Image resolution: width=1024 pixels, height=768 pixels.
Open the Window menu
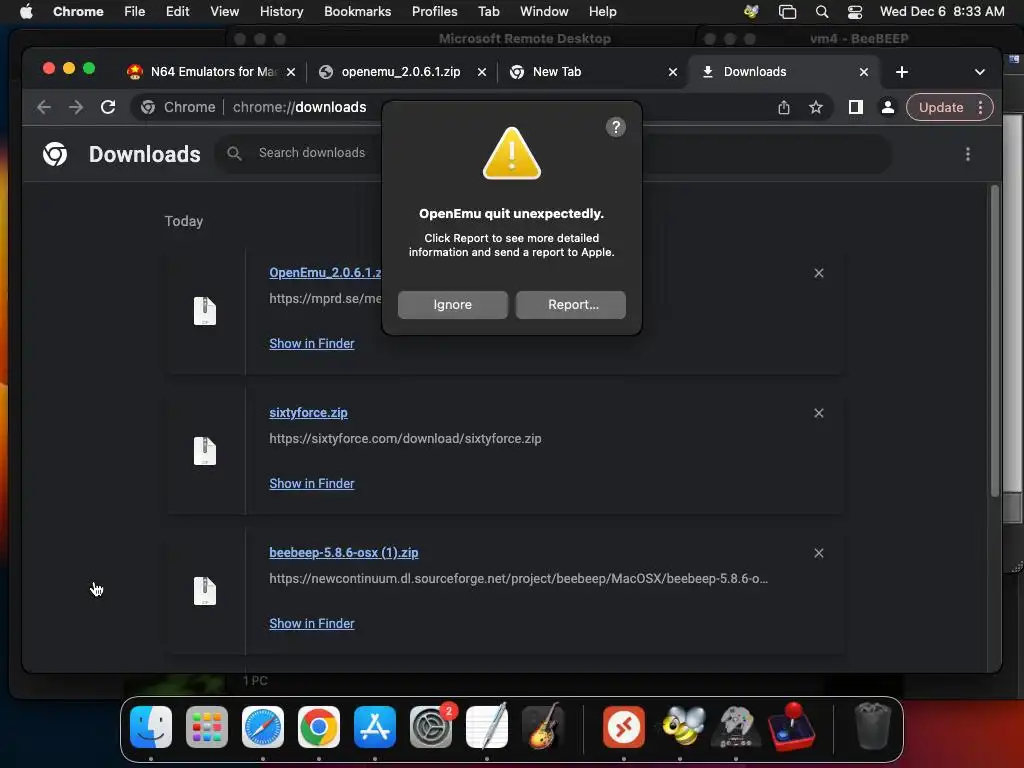click(x=543, y=12)
